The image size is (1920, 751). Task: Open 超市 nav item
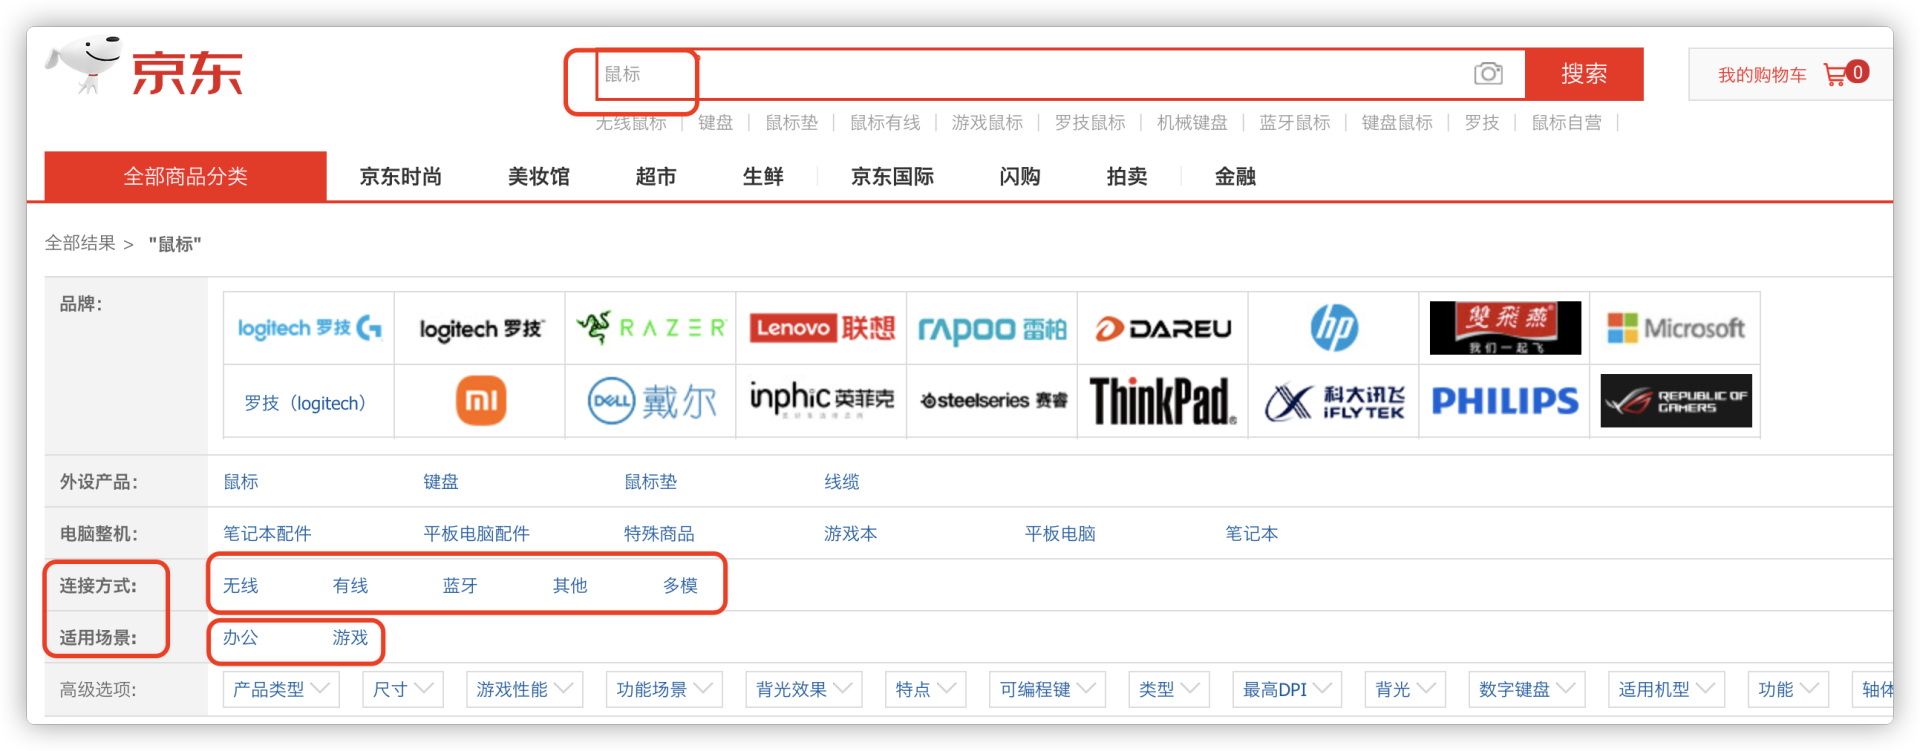pos(656,176)
